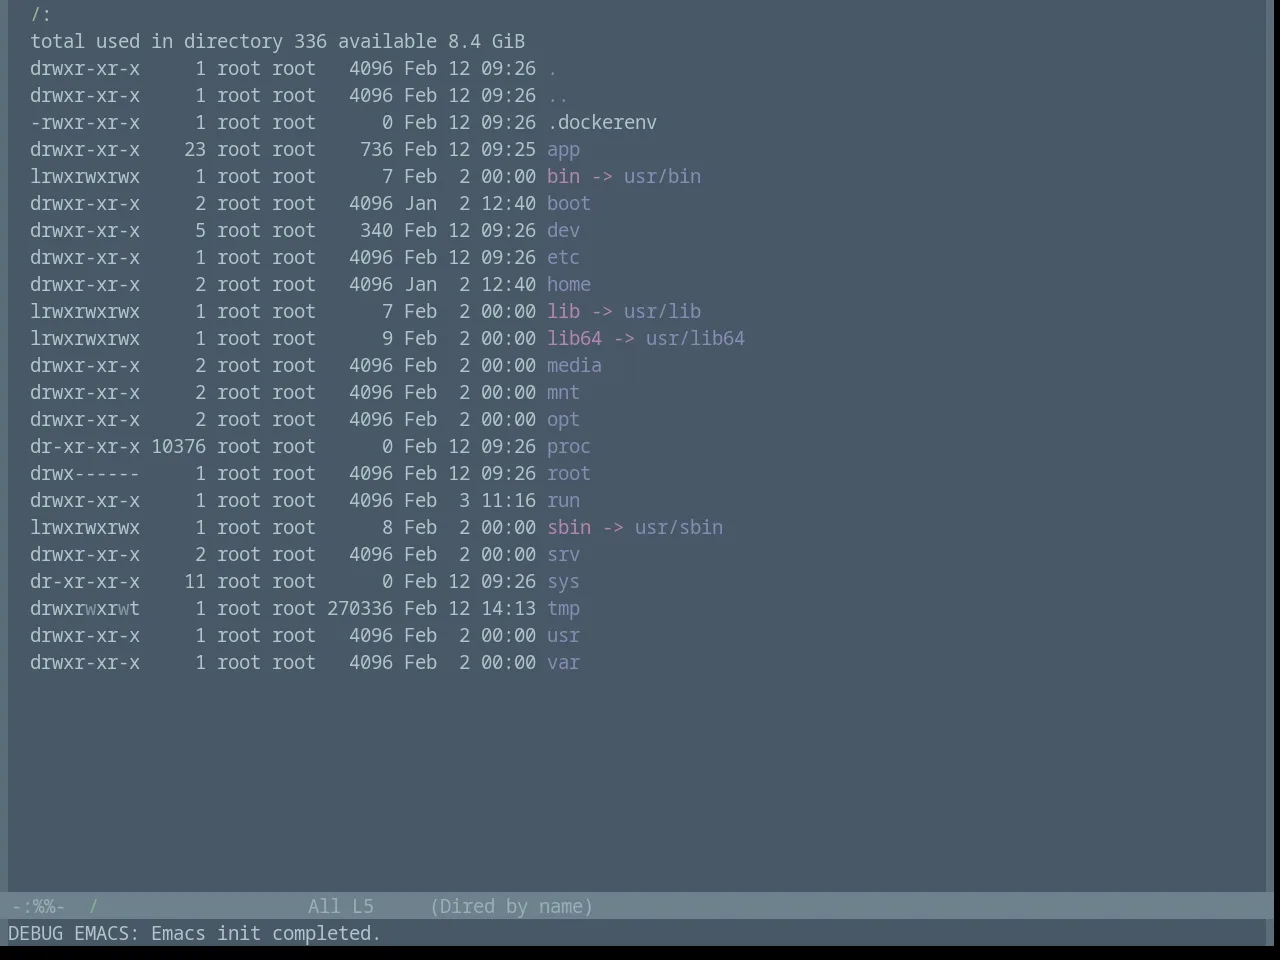Open the media directory entry
The image size is (1280, 960).
(x=574, y=366)
